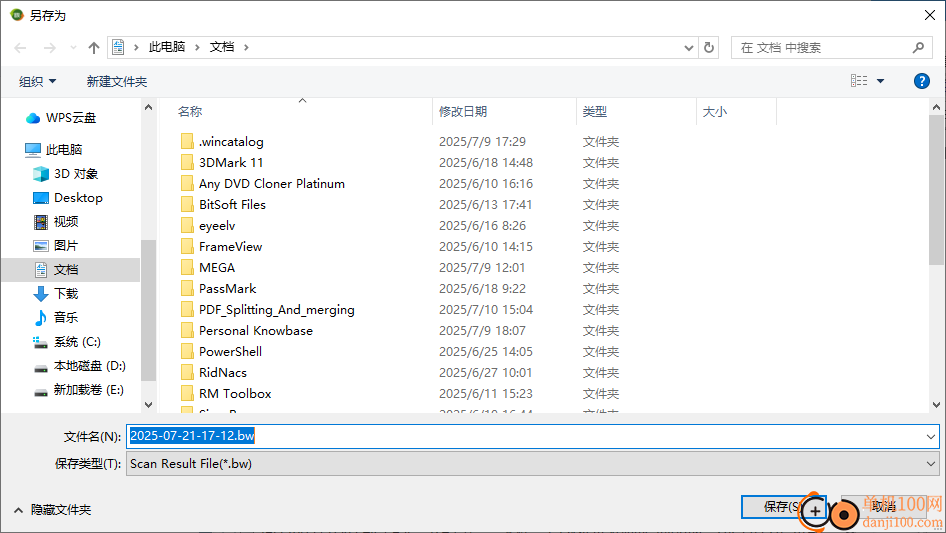Select the 3DMark 11 folder icon
This screenshot has height=533, width=946.
coord(187,163)
